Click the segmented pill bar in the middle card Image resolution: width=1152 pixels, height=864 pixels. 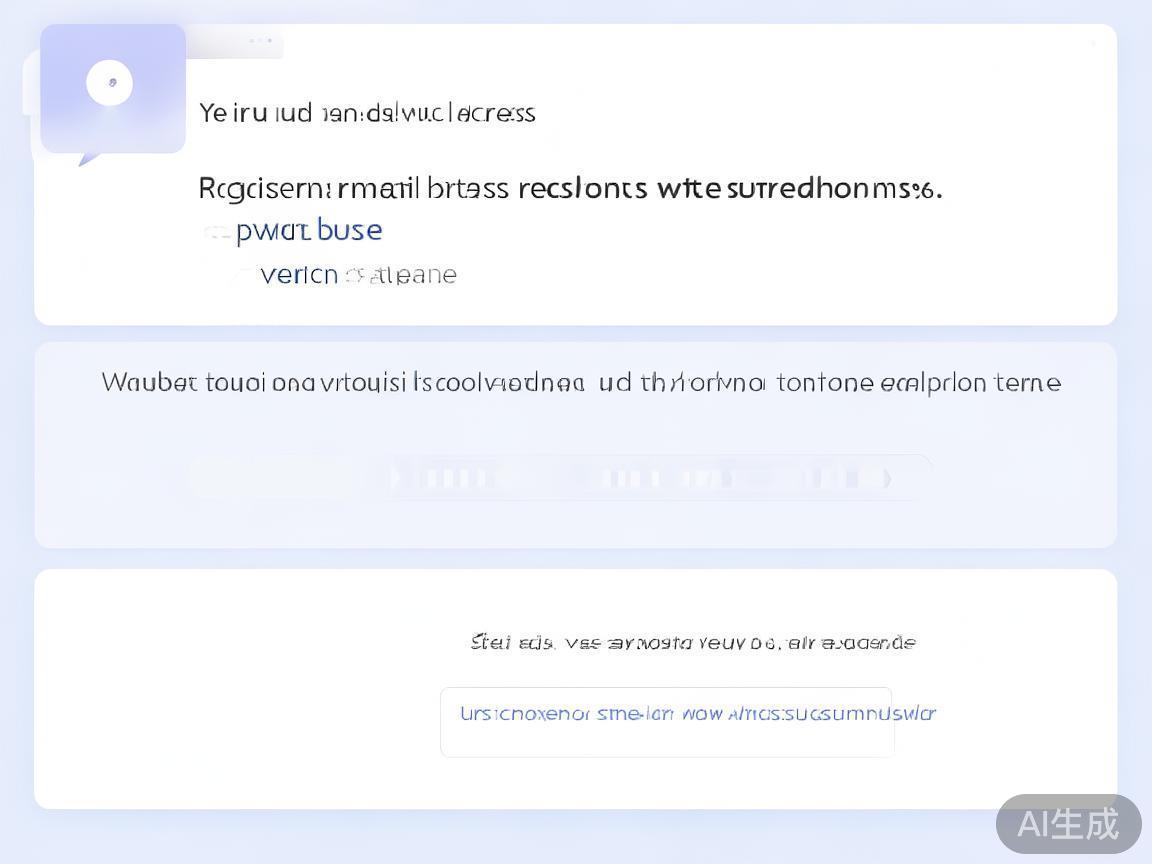(640, 478)
